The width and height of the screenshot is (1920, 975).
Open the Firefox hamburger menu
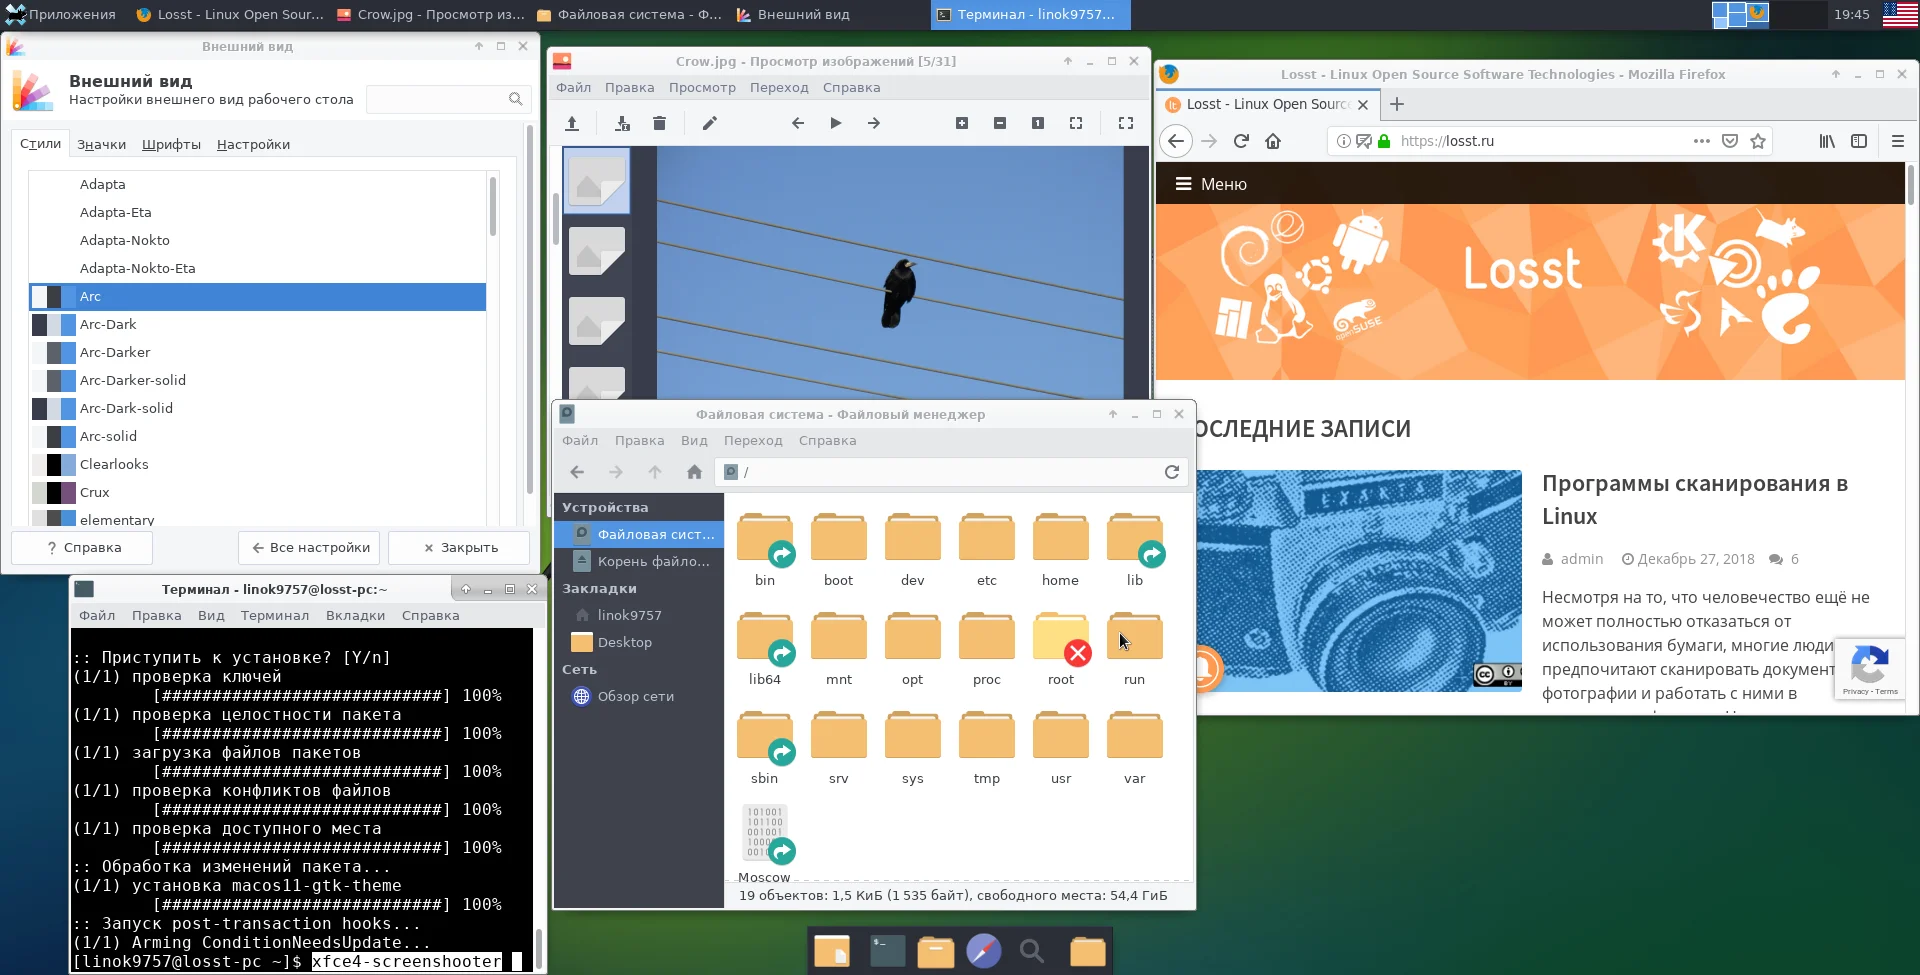click(x=1897, y=141)
